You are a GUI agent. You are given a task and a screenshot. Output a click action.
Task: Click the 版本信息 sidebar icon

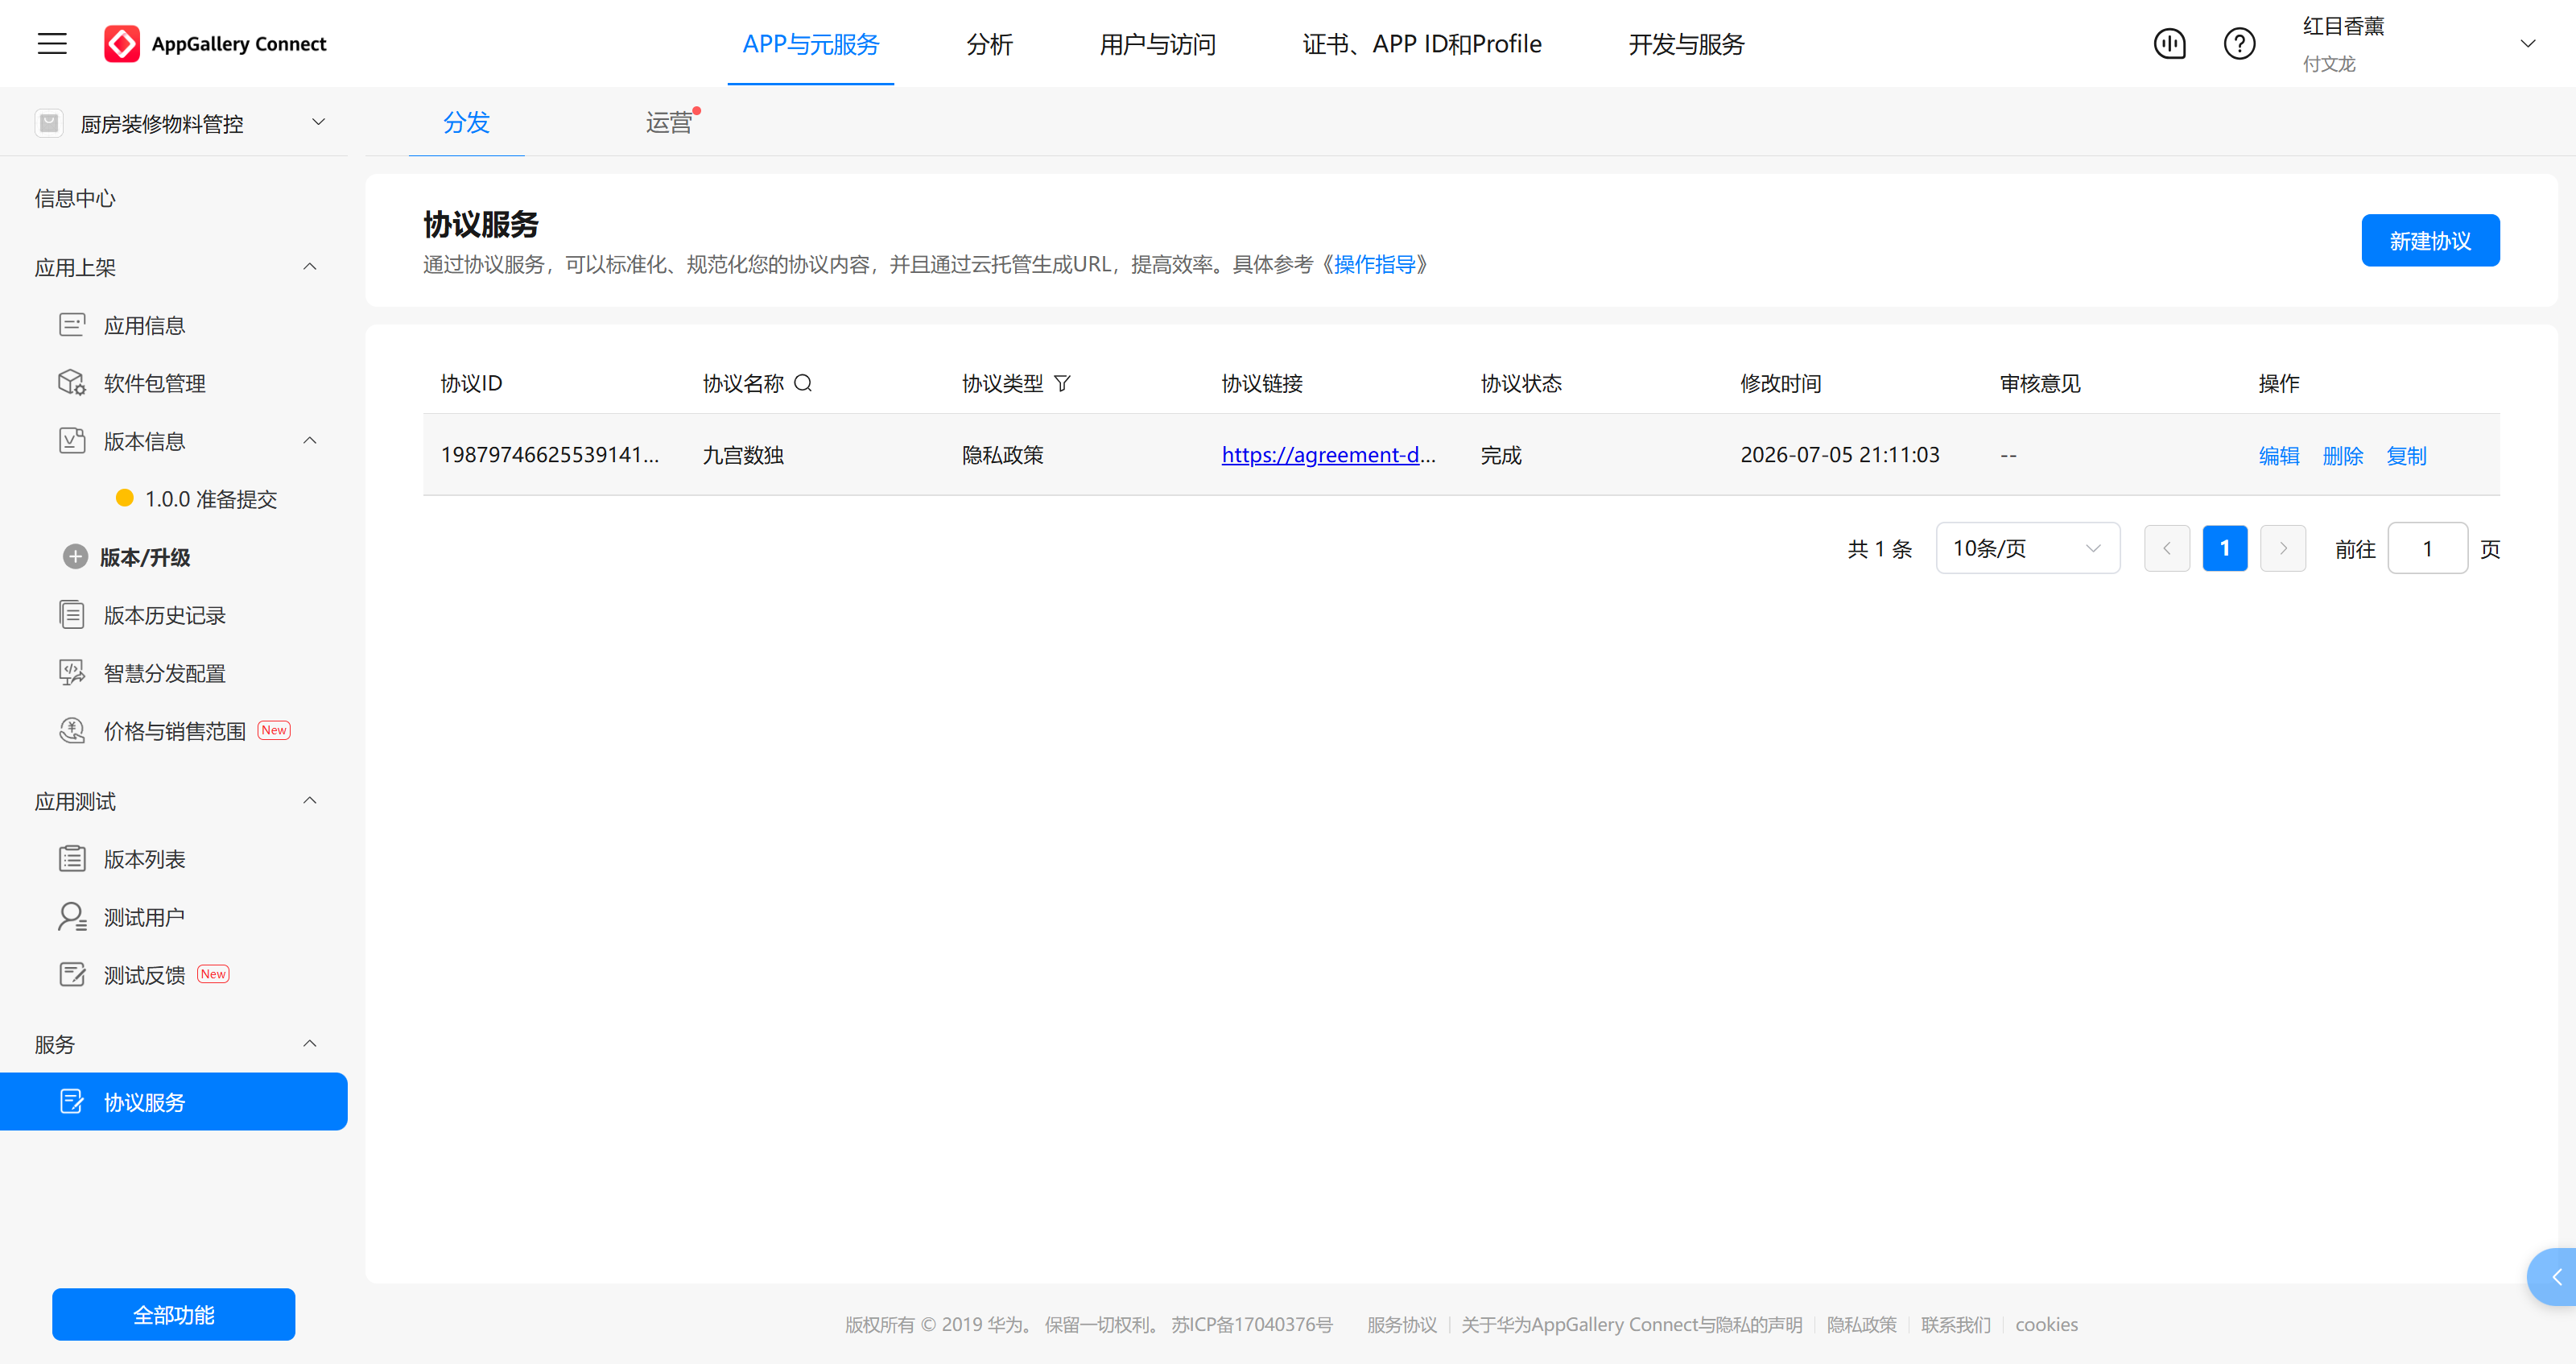[72, 441]
